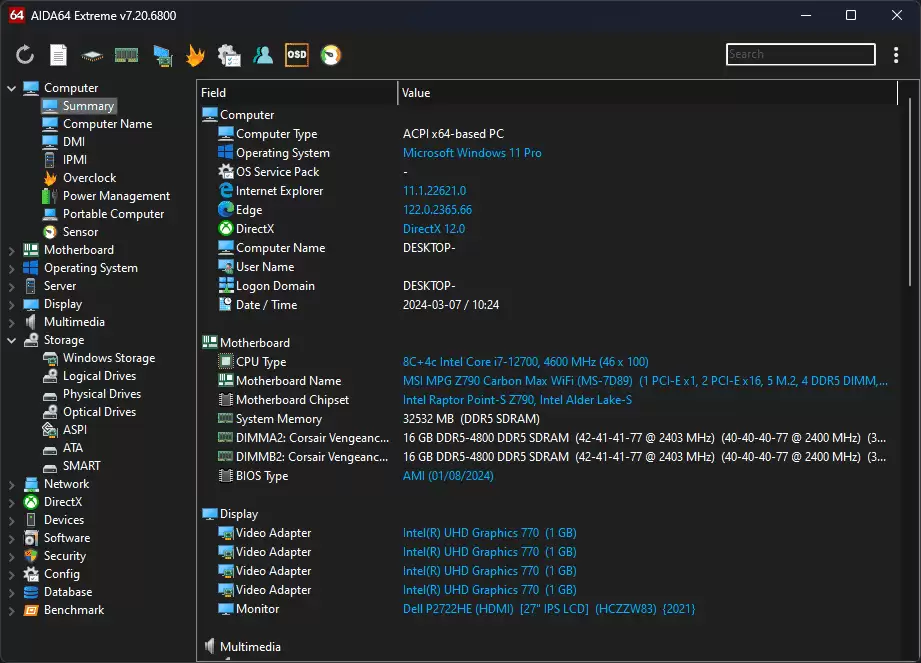Collapse the Computer tree branch
Image resolution: width=921 pixels, height=663 pixels.
10,87
